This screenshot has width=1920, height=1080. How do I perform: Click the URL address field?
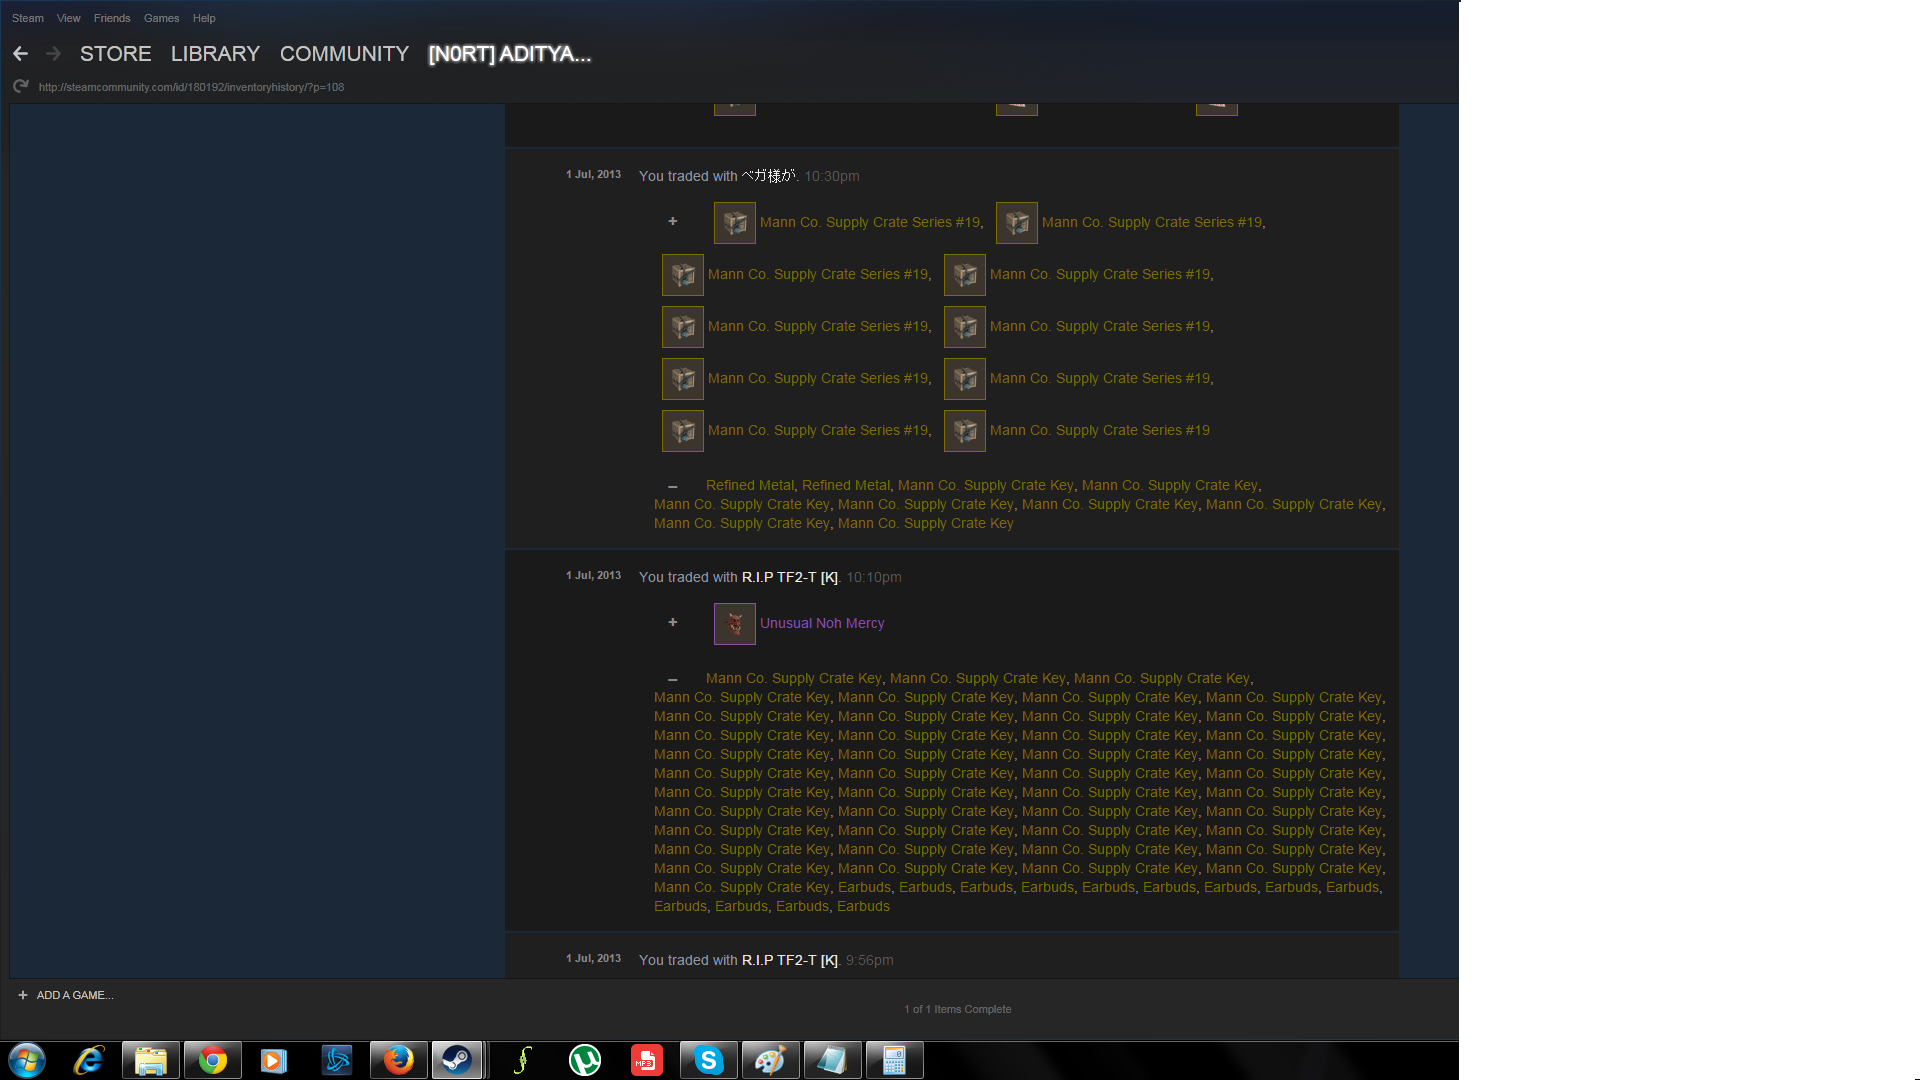pos(191,87)
